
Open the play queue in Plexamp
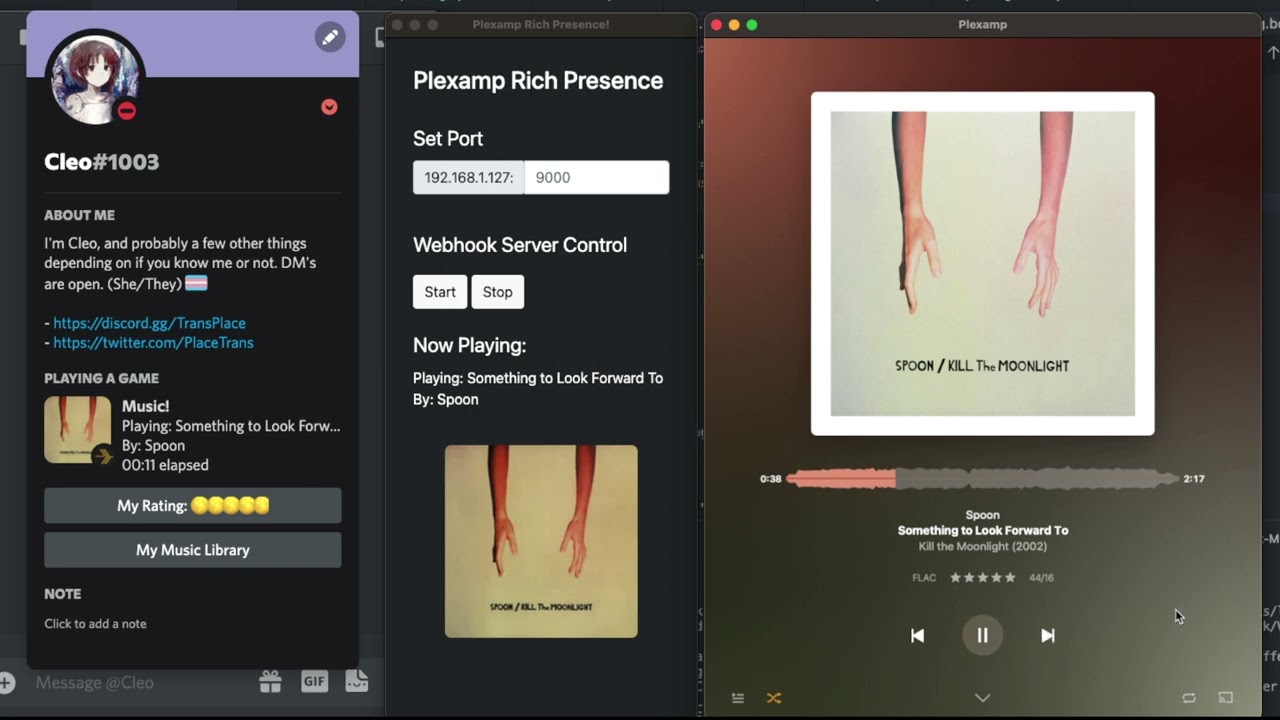pyautogui.click(x=737, y=698)
